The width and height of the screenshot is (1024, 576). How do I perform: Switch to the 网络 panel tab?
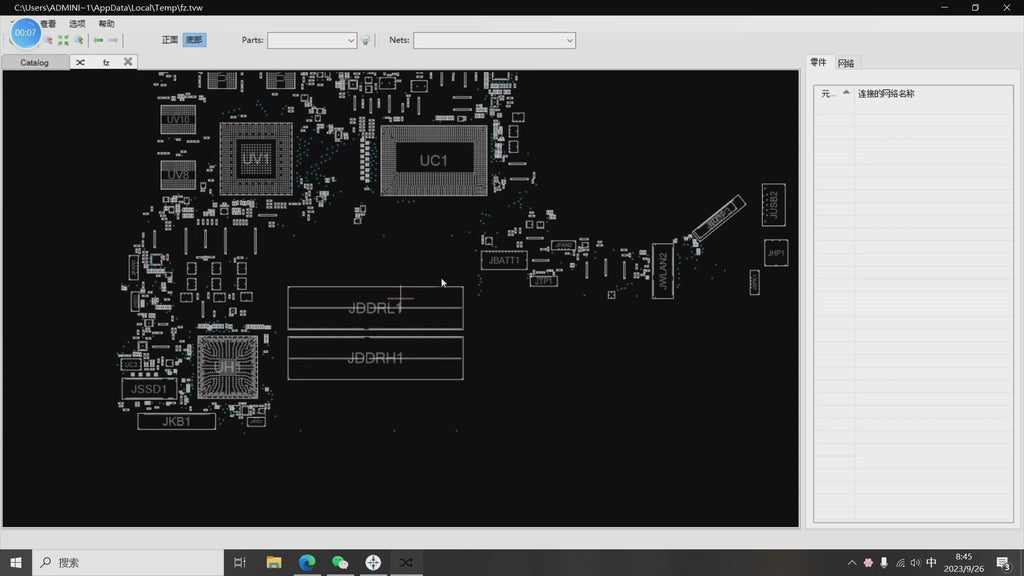click(x=846, y=63)
